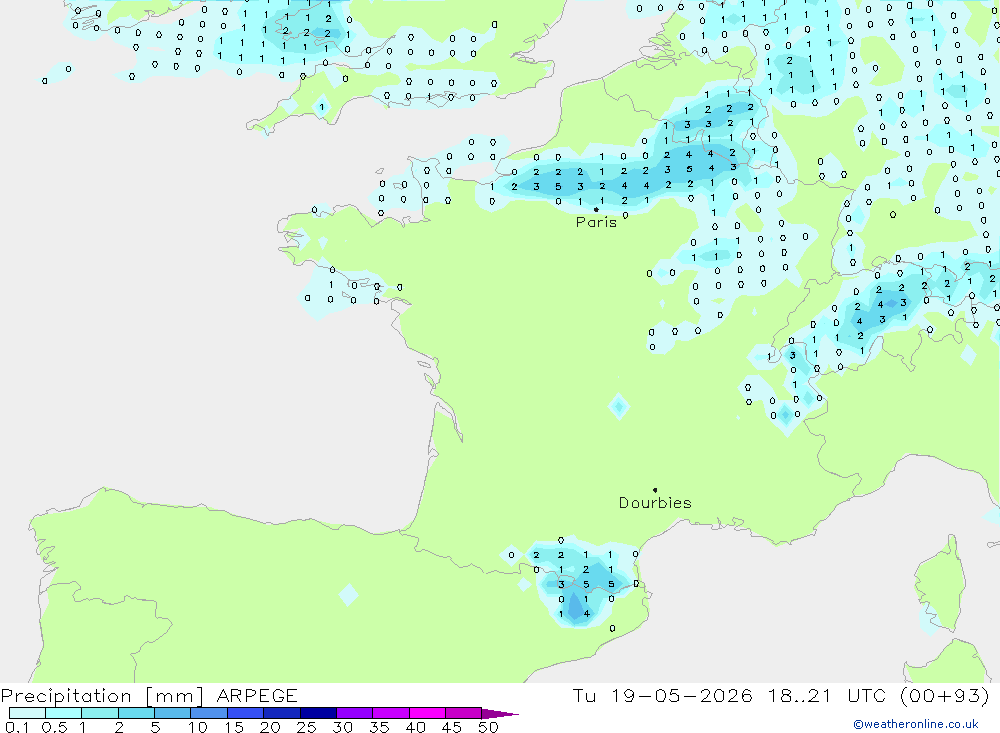Viewport: 1000px width, 733px height.
Task: Pick the 1–2 mm legend swatch
Action: 100,713
